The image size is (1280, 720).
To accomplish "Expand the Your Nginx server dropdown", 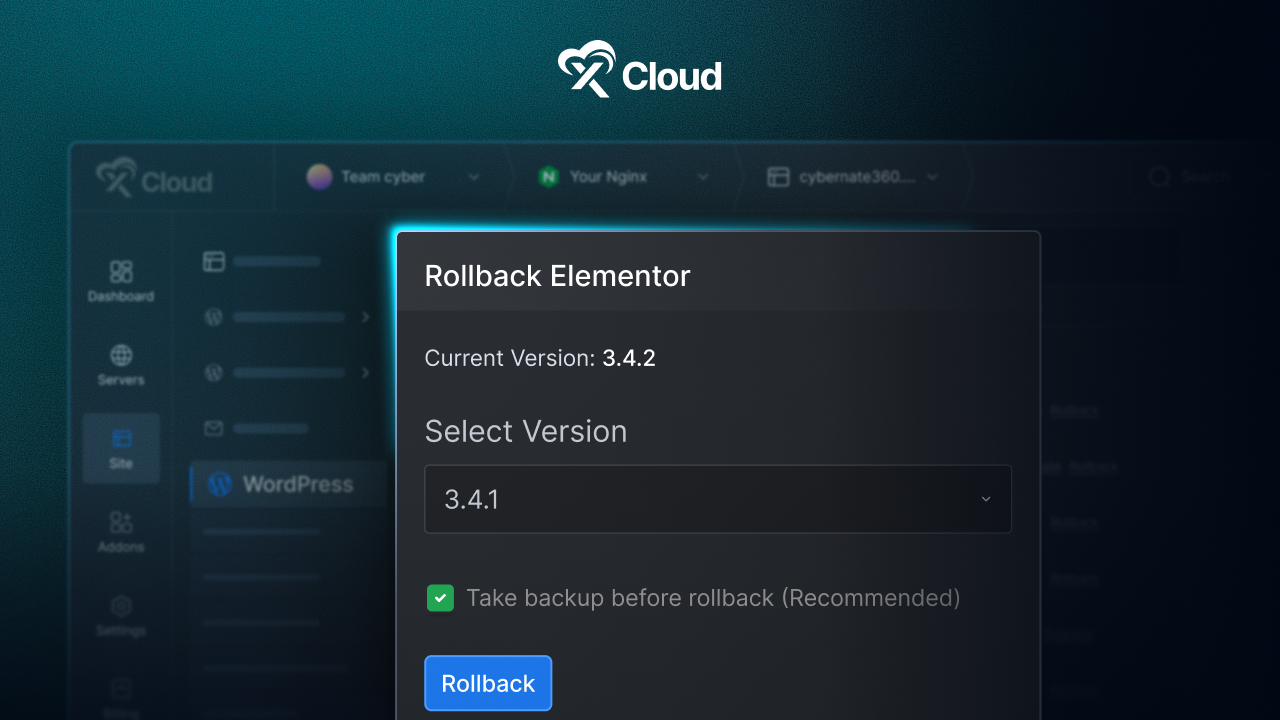I will click(x=703, y=177).
